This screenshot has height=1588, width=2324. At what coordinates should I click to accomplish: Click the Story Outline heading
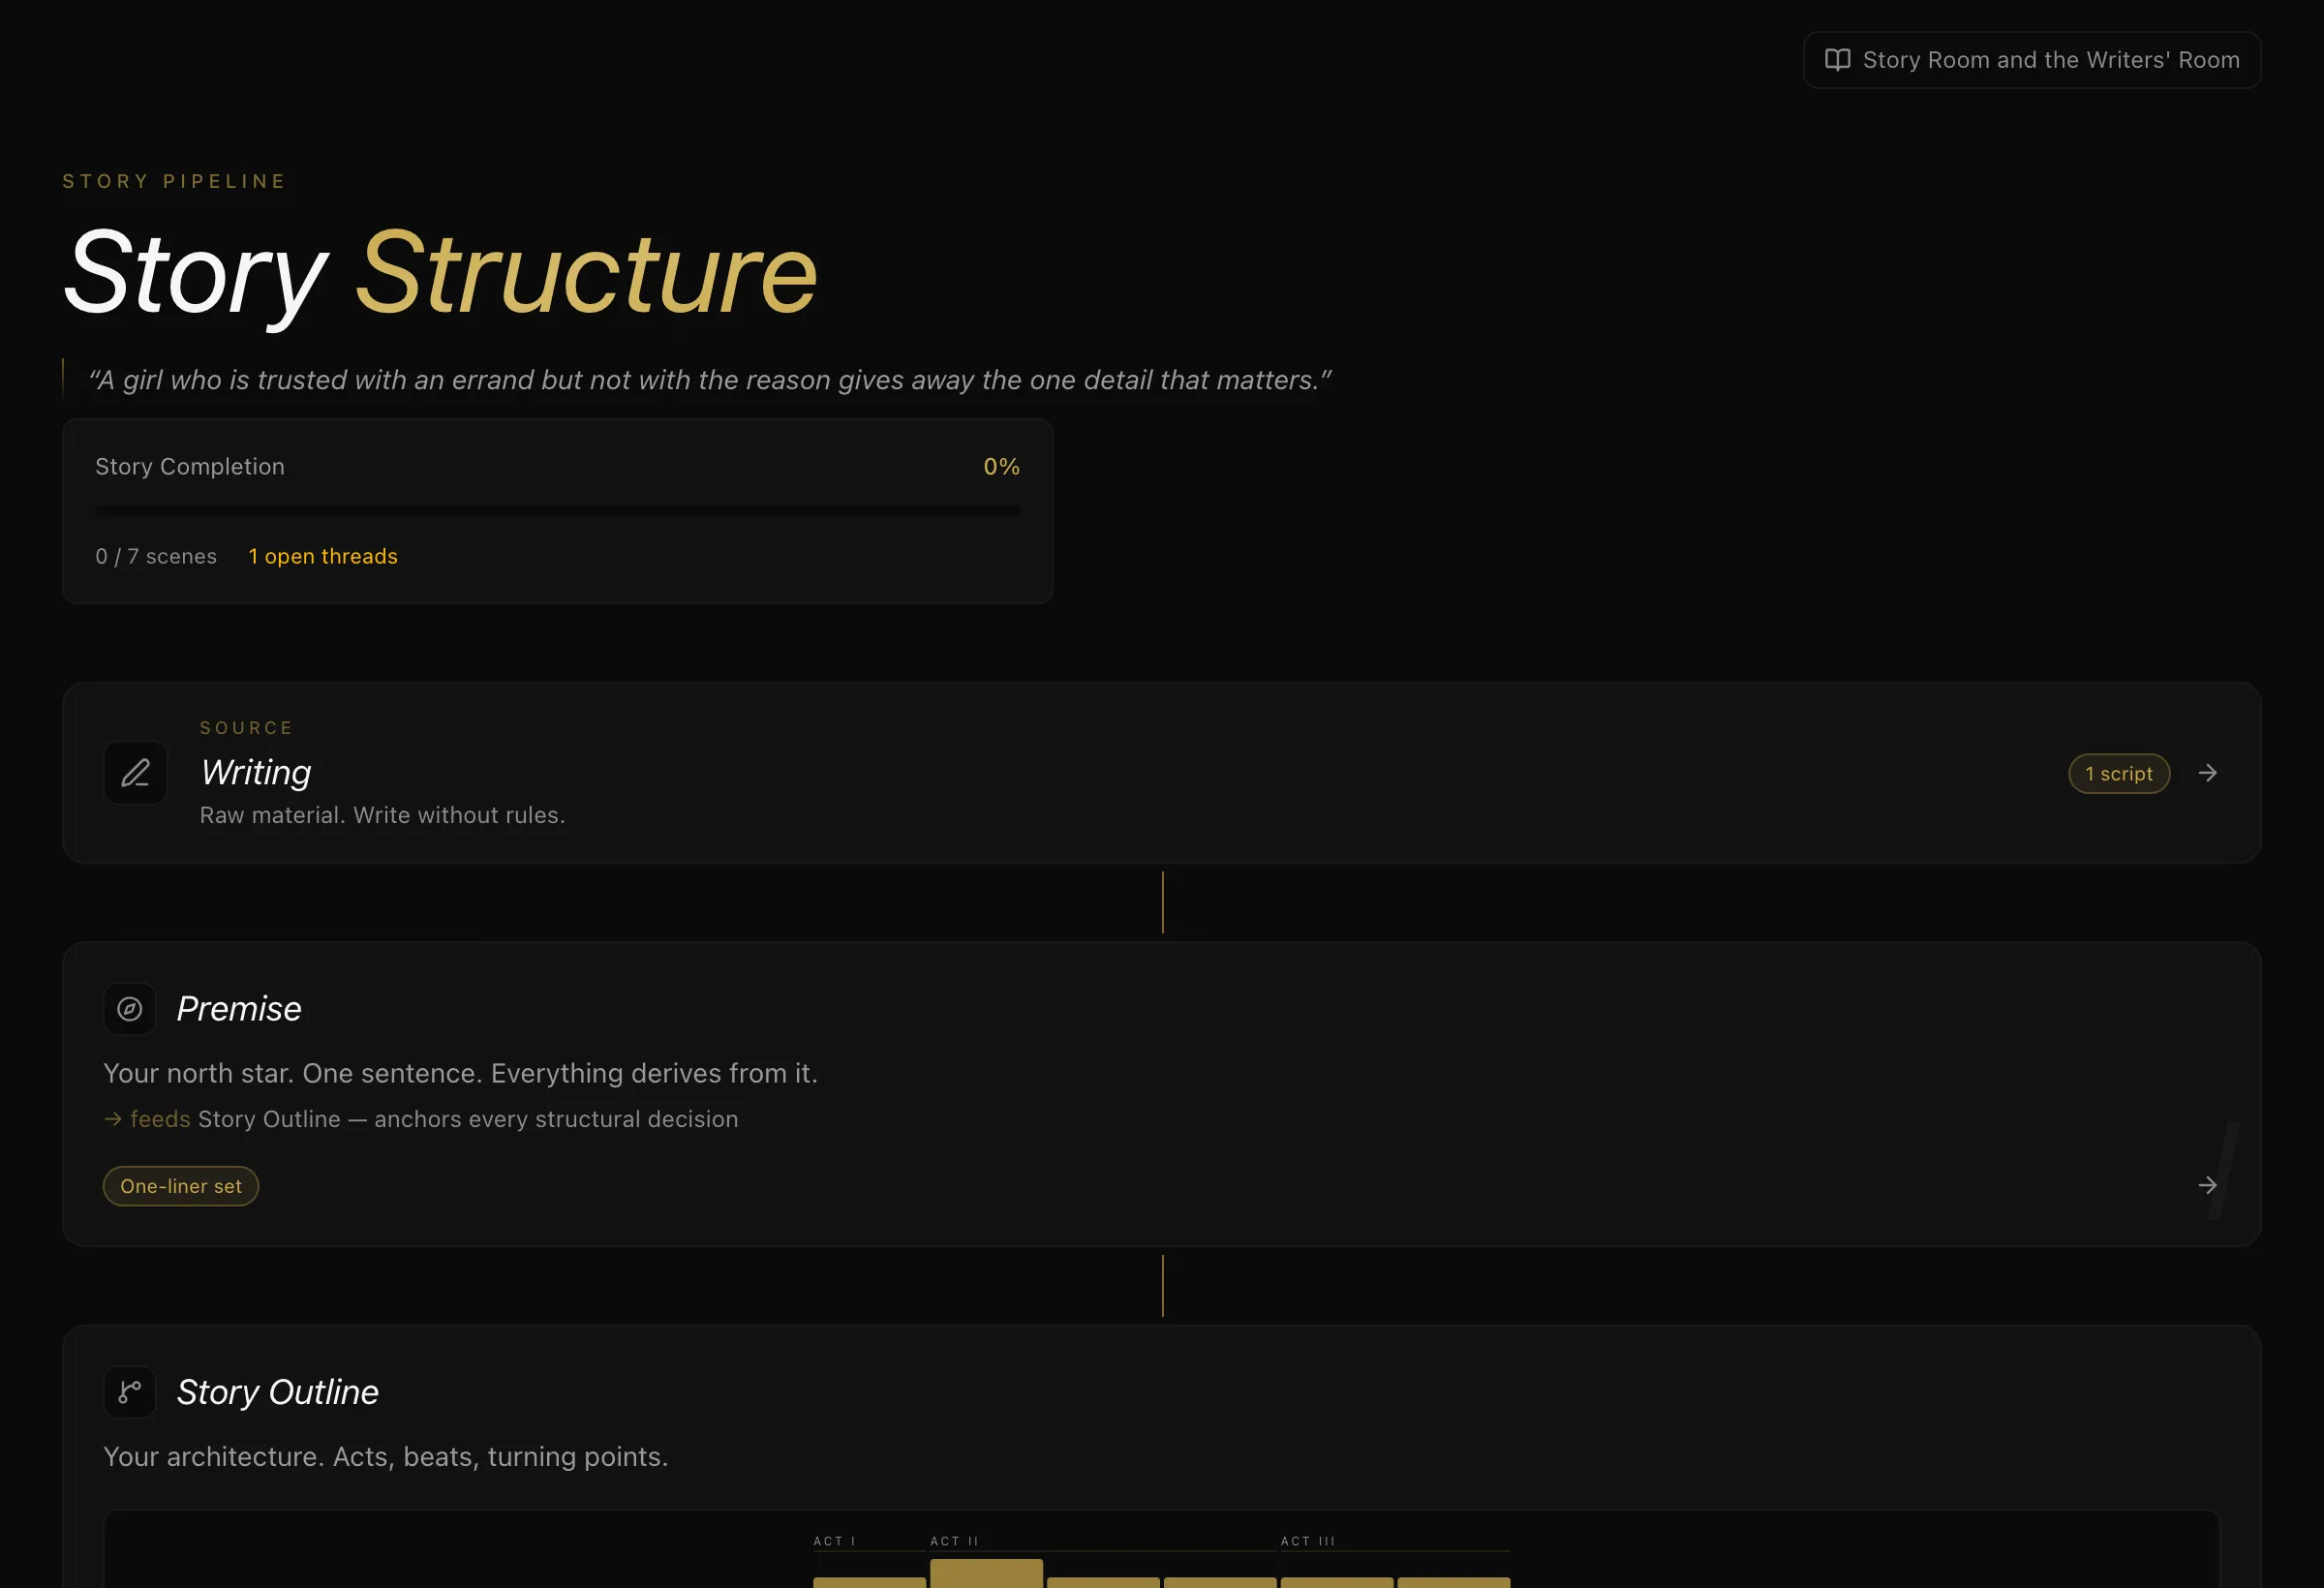point(278,1392)
